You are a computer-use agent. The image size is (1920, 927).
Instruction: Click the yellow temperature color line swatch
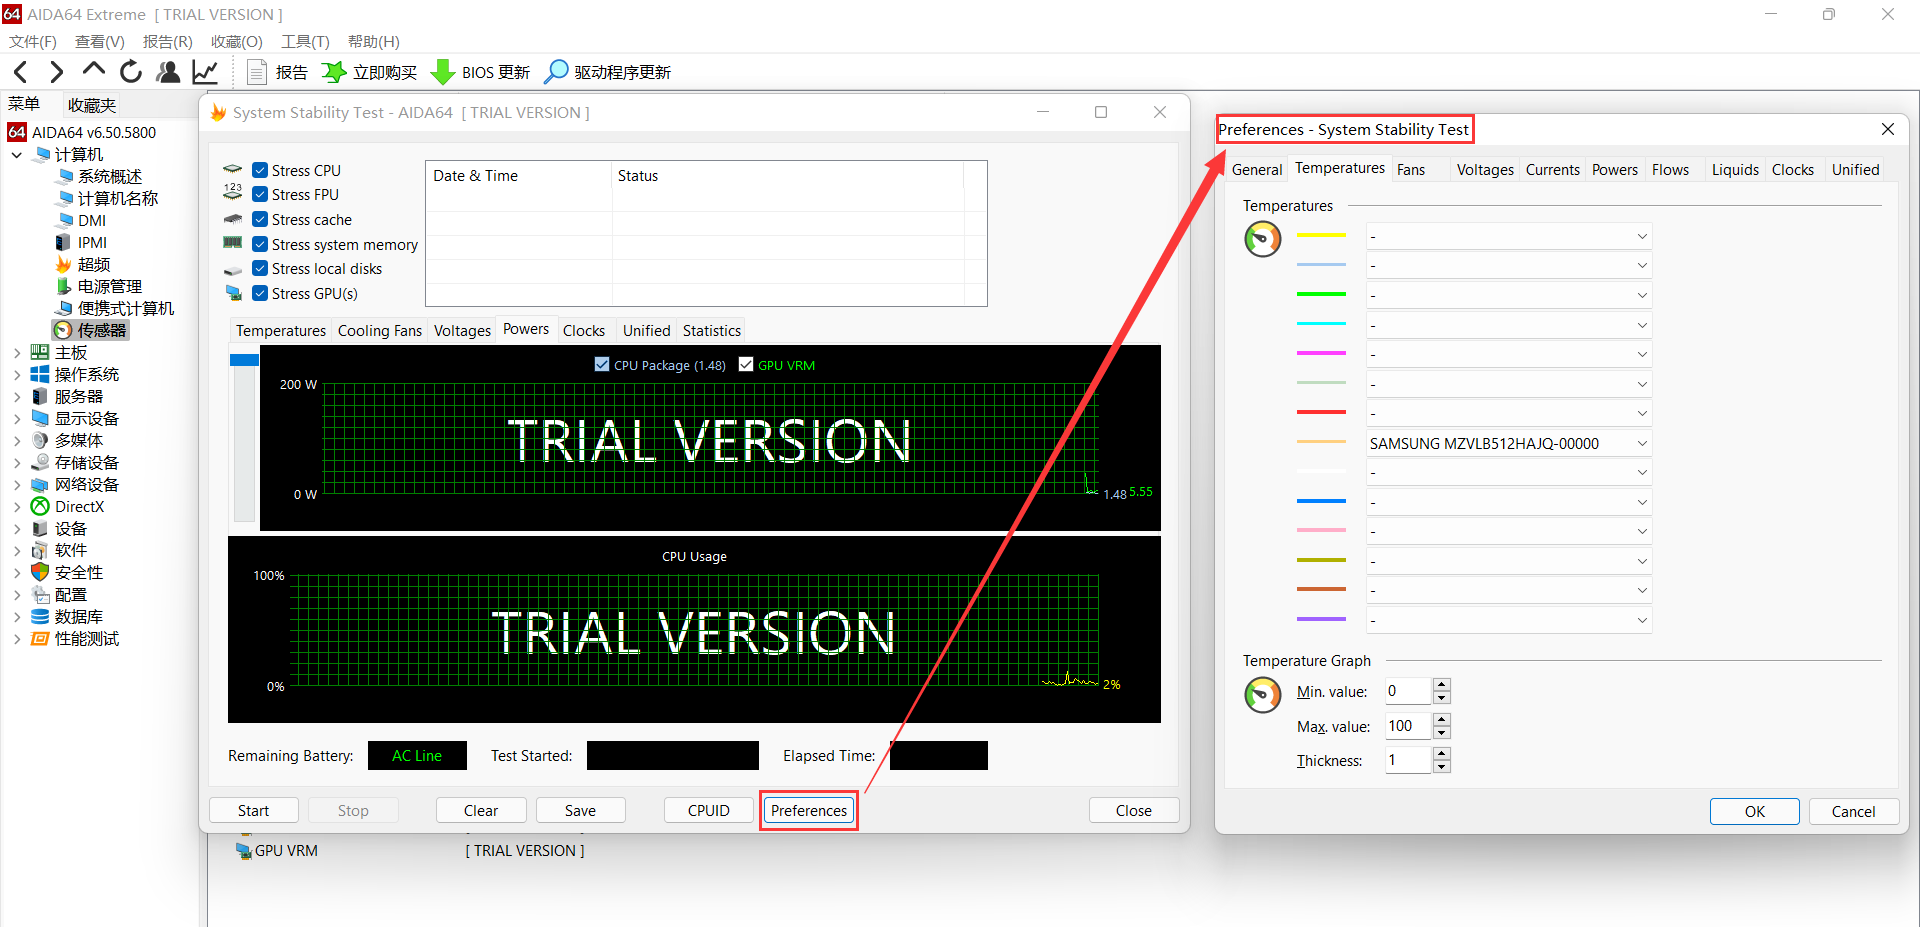(1321, 236)
